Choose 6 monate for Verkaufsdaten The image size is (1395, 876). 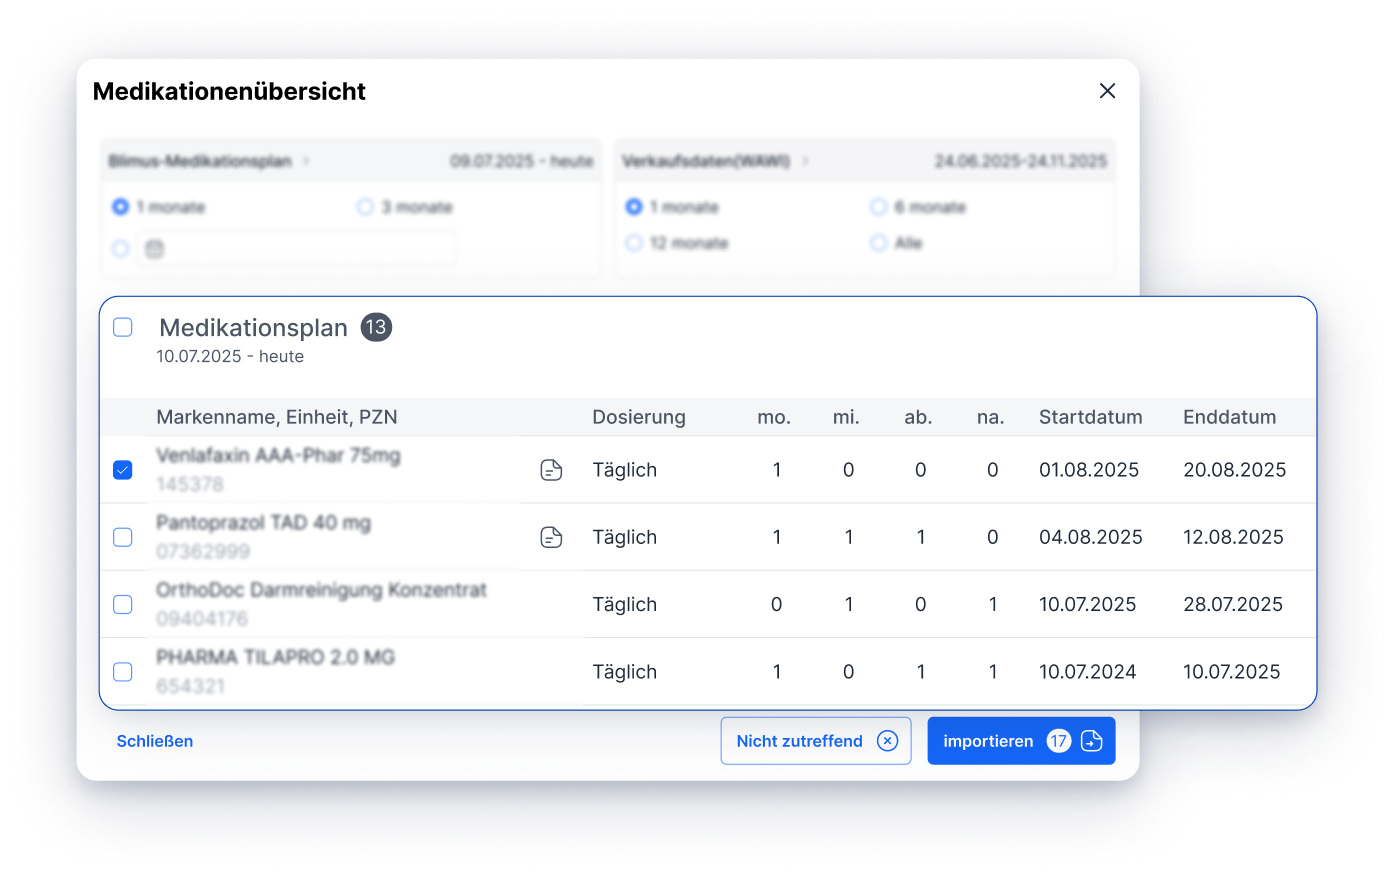tap(879, 207)
